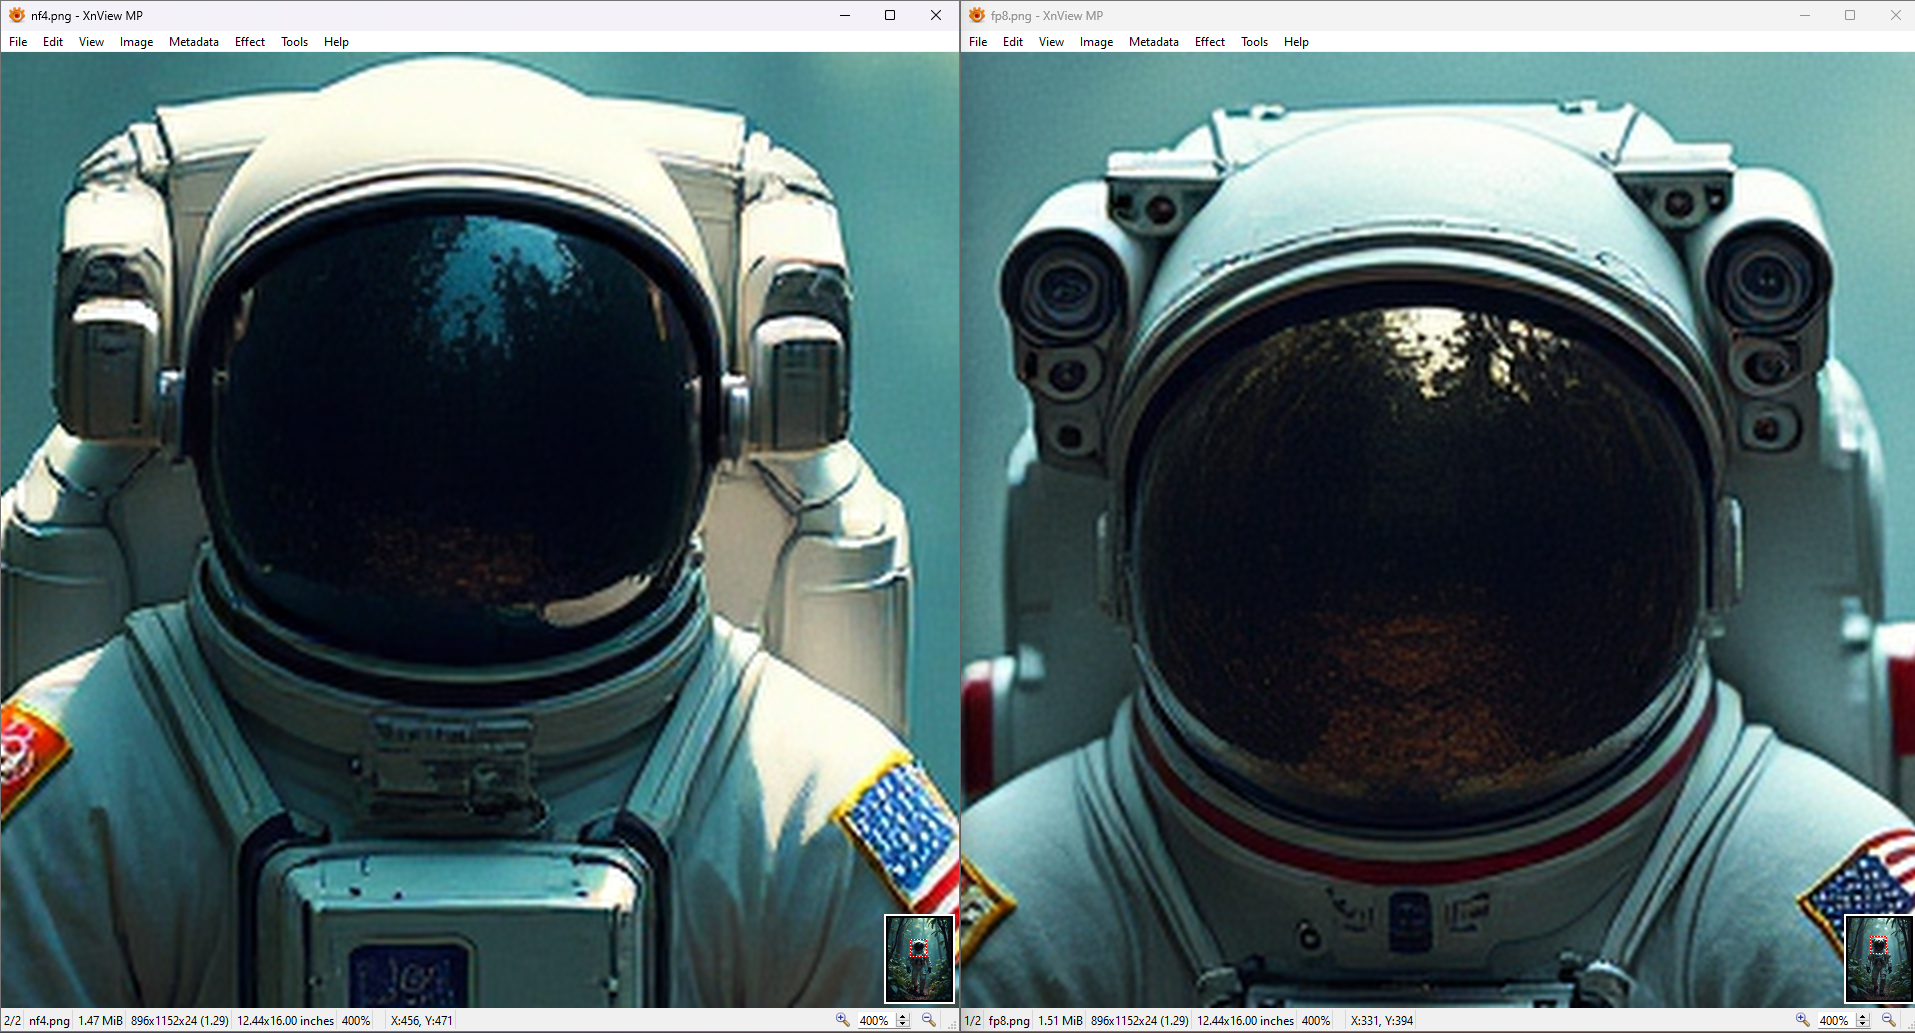This screenshot has width=1915, height=1033.
Task: Click the '1.51 MiB' file size in status bar
Action: 1060,1021
